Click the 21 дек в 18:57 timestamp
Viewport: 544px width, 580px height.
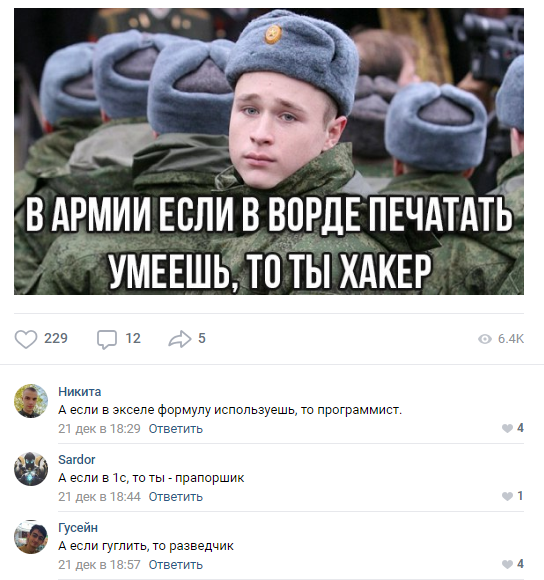pyautogui.click(x=99, y=565)
